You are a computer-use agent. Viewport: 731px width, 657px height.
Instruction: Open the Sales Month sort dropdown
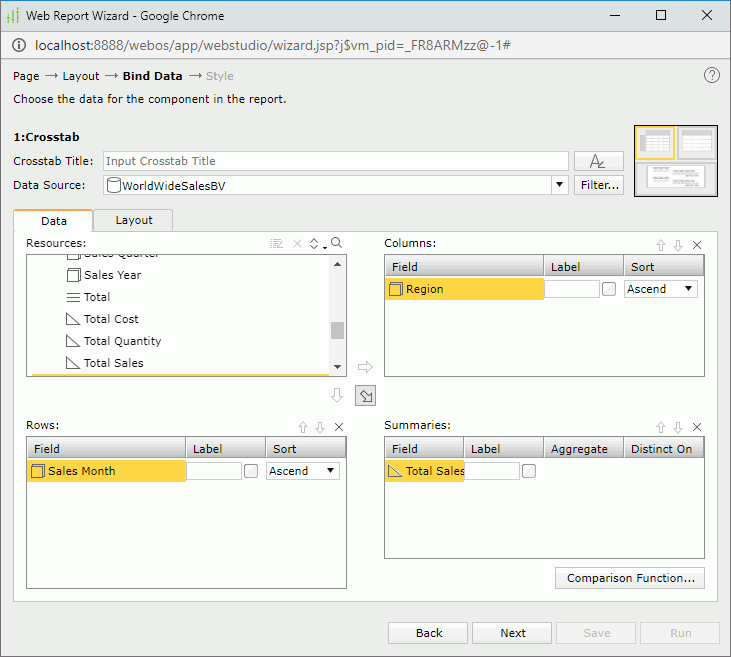(303, 471)
